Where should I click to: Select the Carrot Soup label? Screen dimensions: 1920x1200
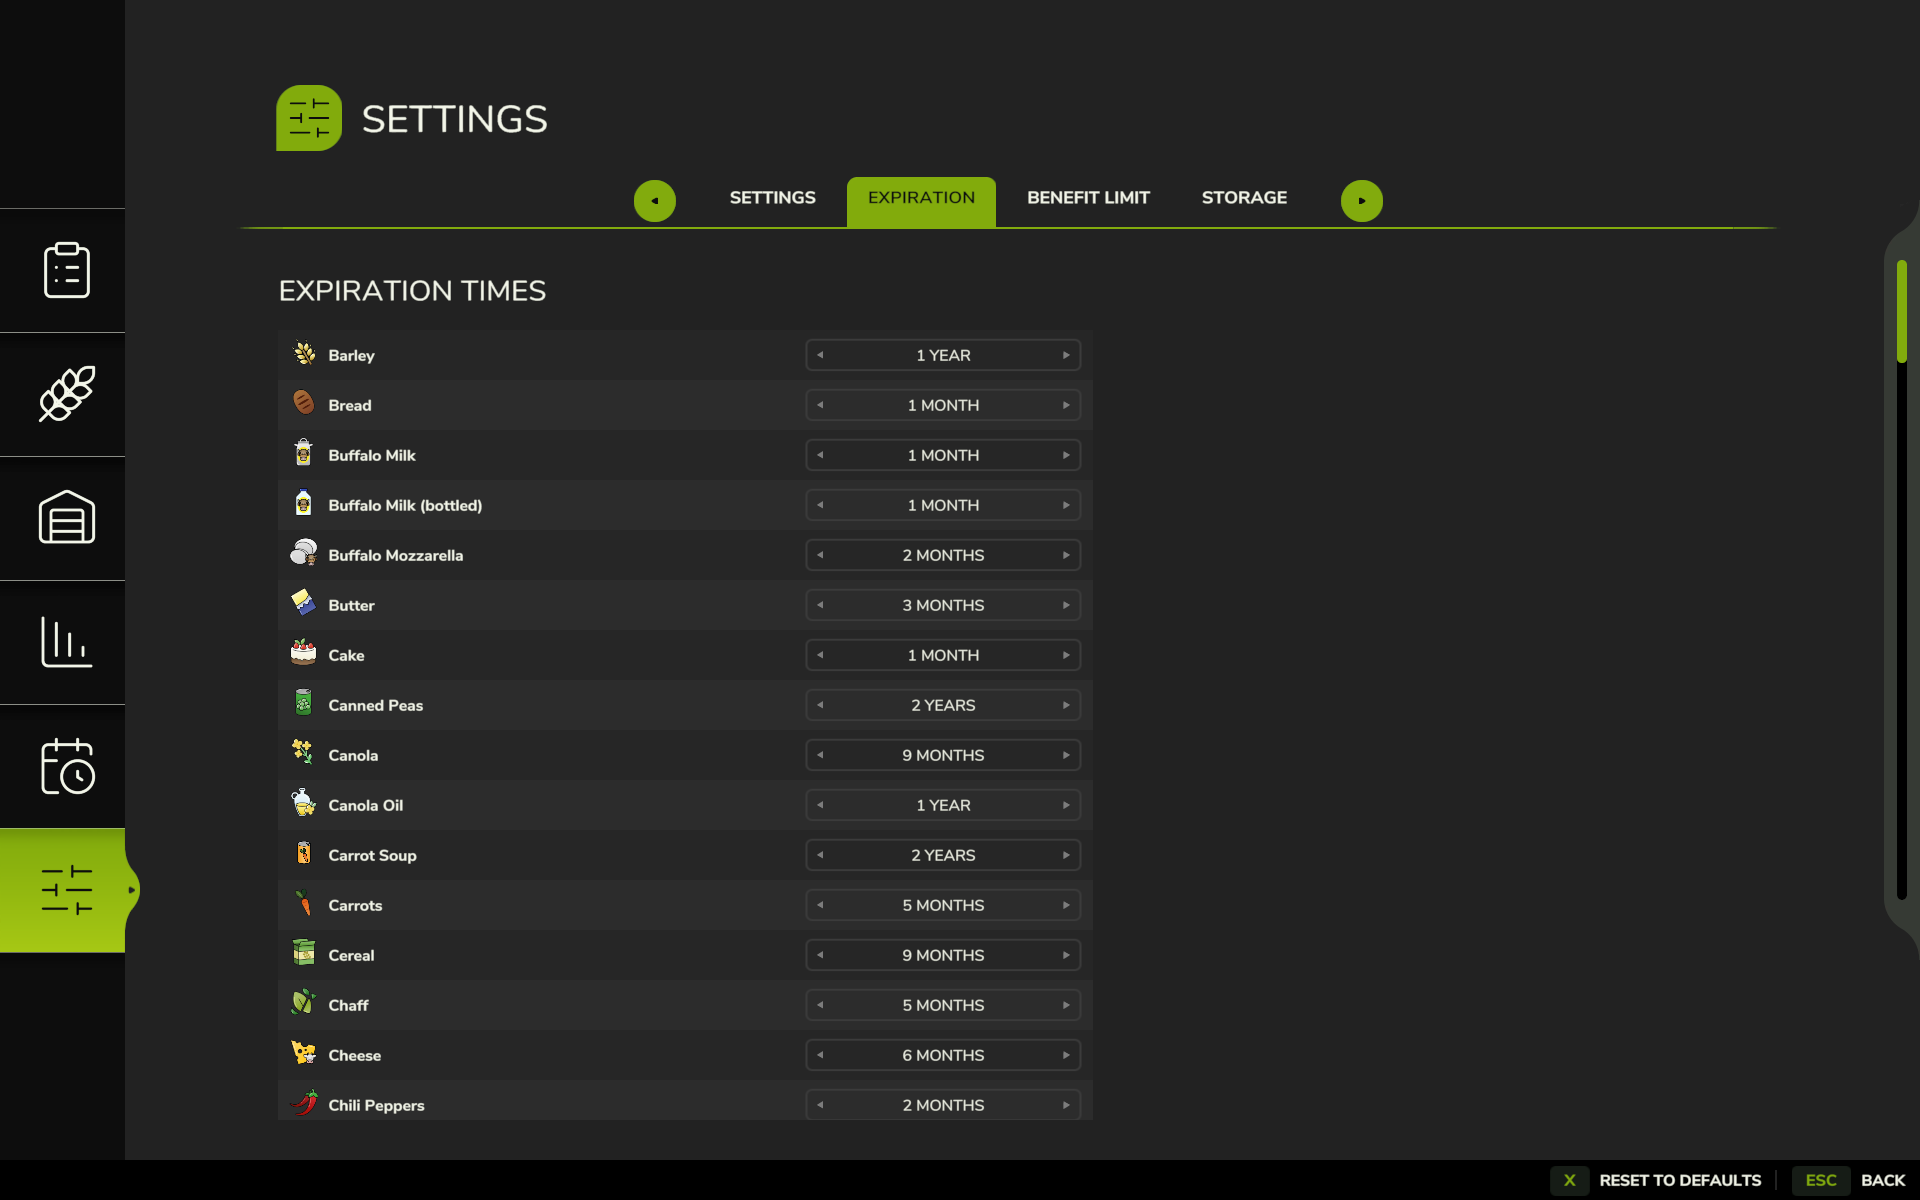[x=372, y=855]
